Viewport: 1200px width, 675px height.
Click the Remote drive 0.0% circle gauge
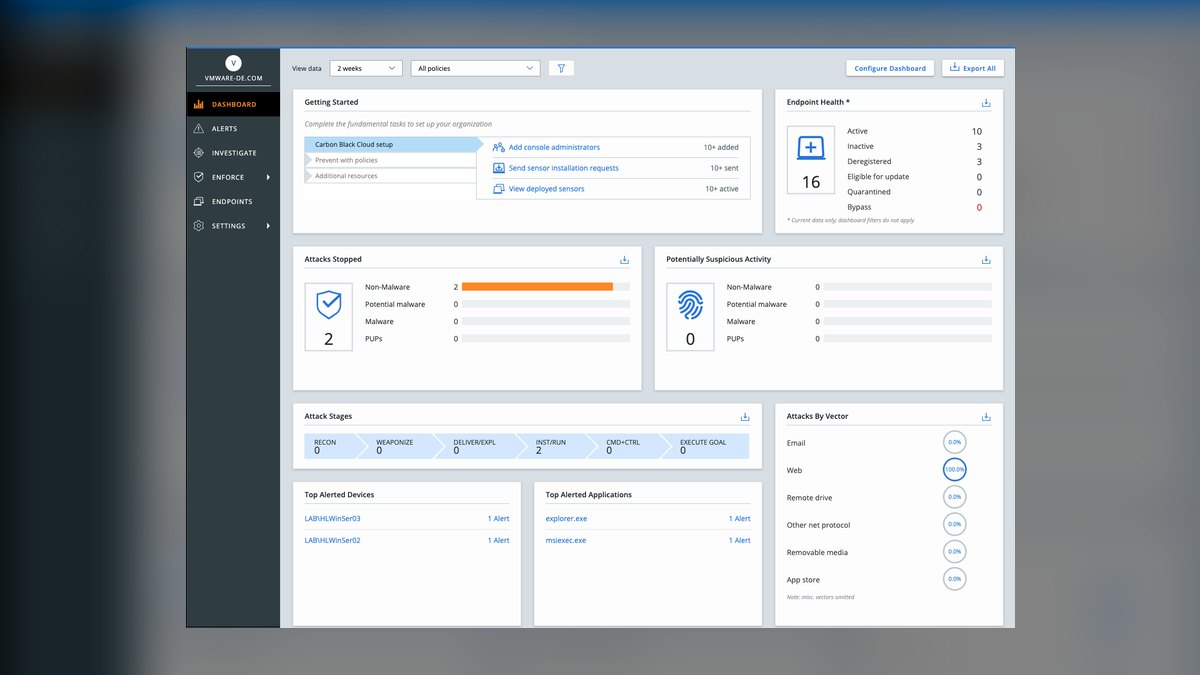[955, 497]
